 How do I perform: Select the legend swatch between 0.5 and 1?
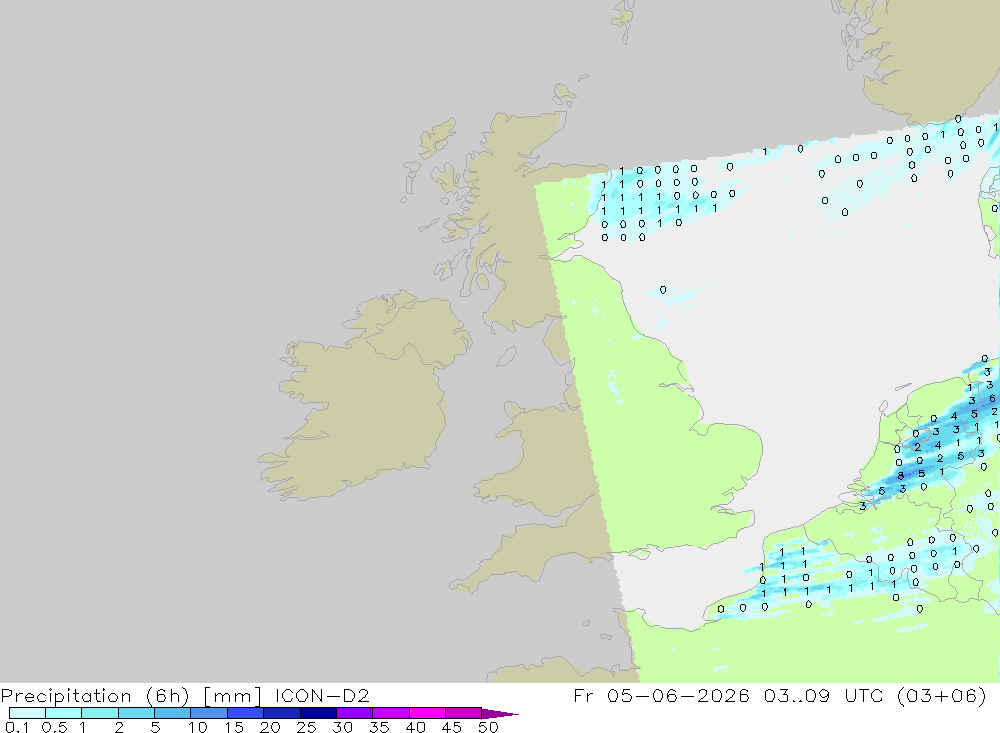pos(64,713)
